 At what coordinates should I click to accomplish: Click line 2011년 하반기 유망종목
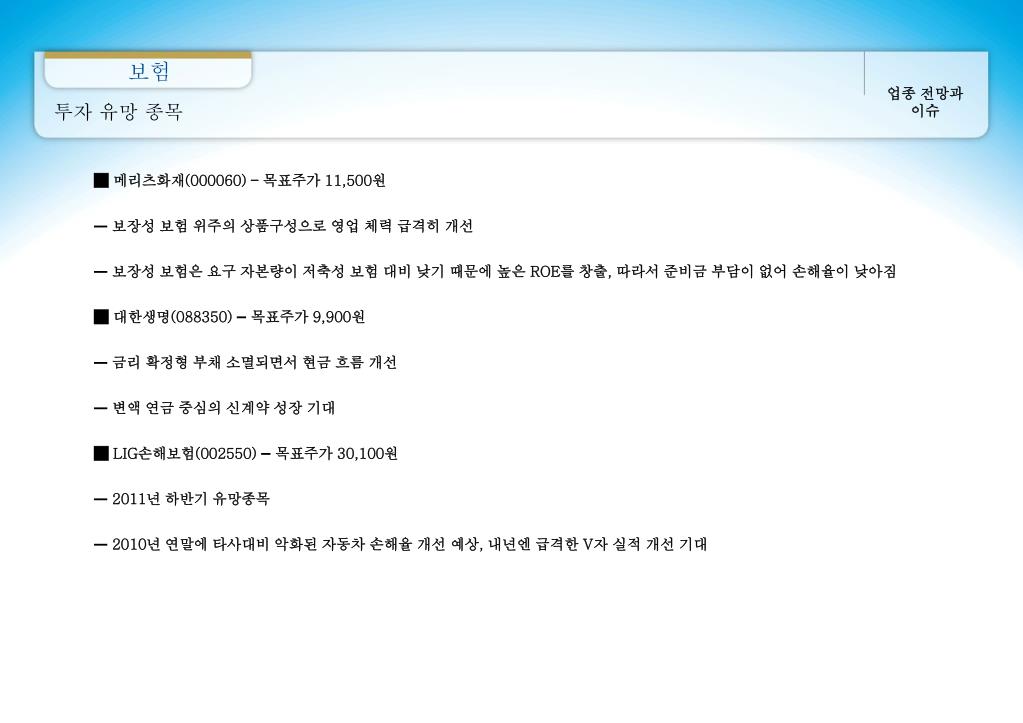182,499
